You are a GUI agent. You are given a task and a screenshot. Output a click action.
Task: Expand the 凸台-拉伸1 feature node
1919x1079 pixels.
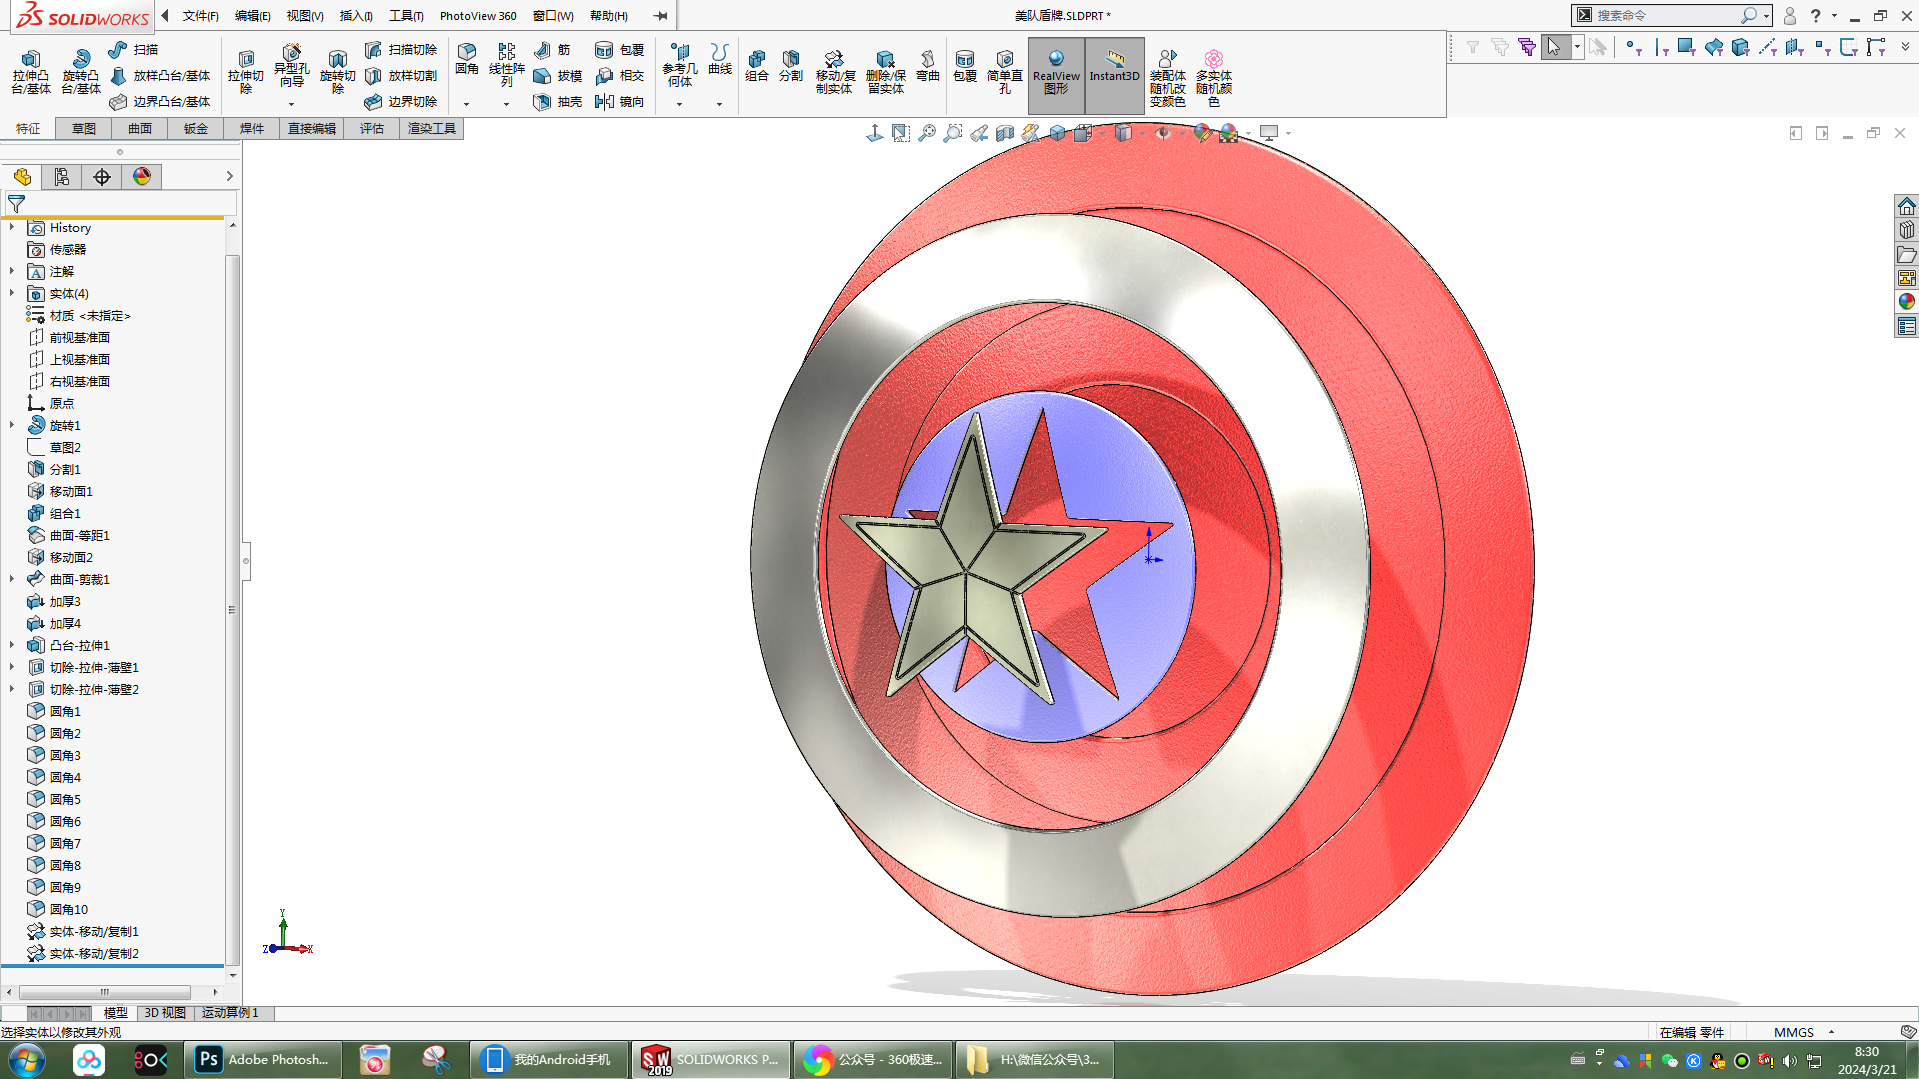coord(12,646)
